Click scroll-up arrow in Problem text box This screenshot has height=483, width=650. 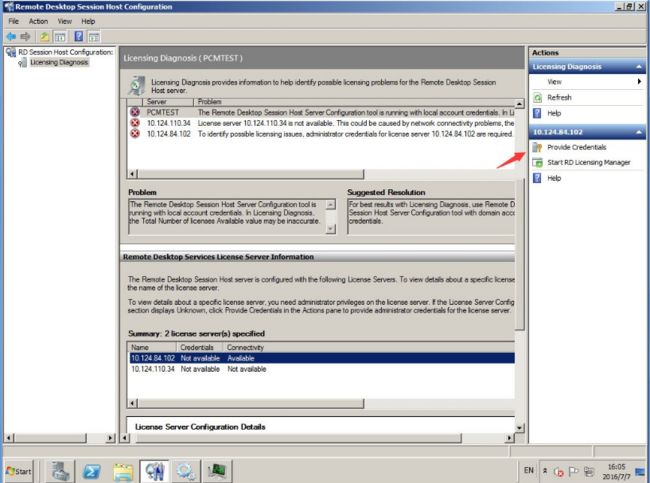pyautogui.click(x=330, y=204)
